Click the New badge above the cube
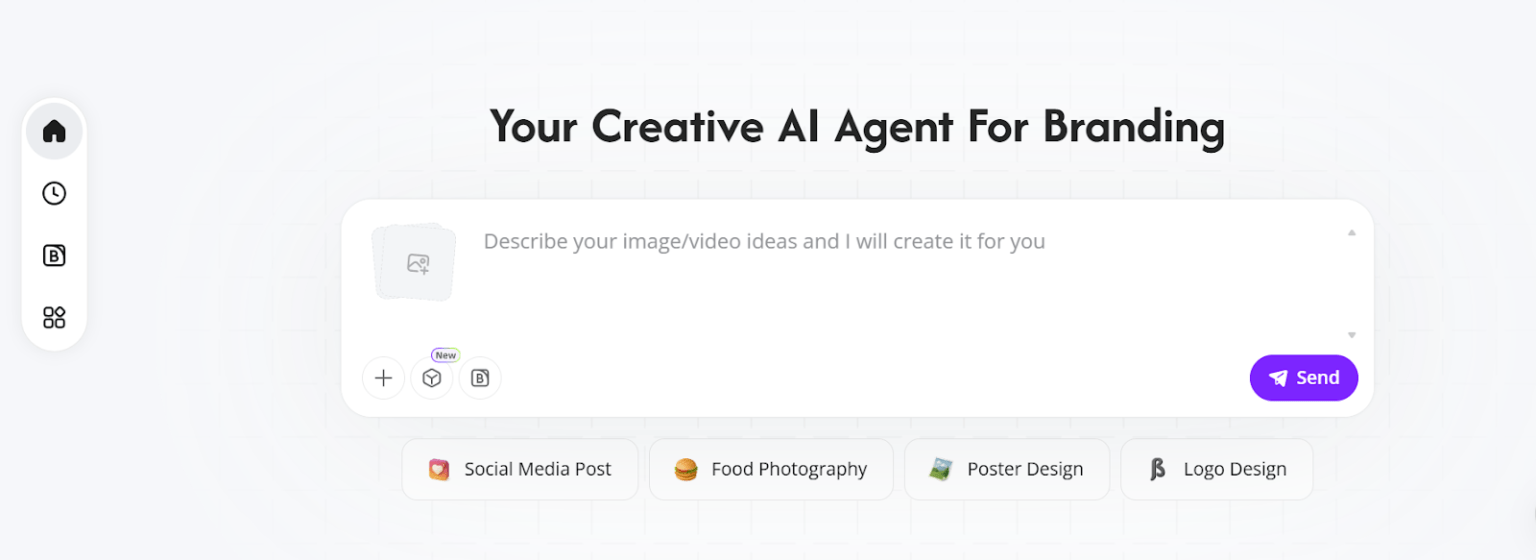Image resolution: width=1536 pixels, height=560 pixels. (445, 355)
